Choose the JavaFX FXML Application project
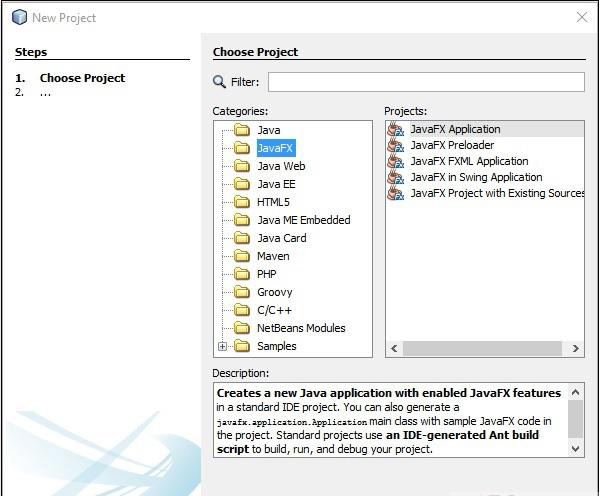The width and height of the screenshot is (600, 496). 470,162
